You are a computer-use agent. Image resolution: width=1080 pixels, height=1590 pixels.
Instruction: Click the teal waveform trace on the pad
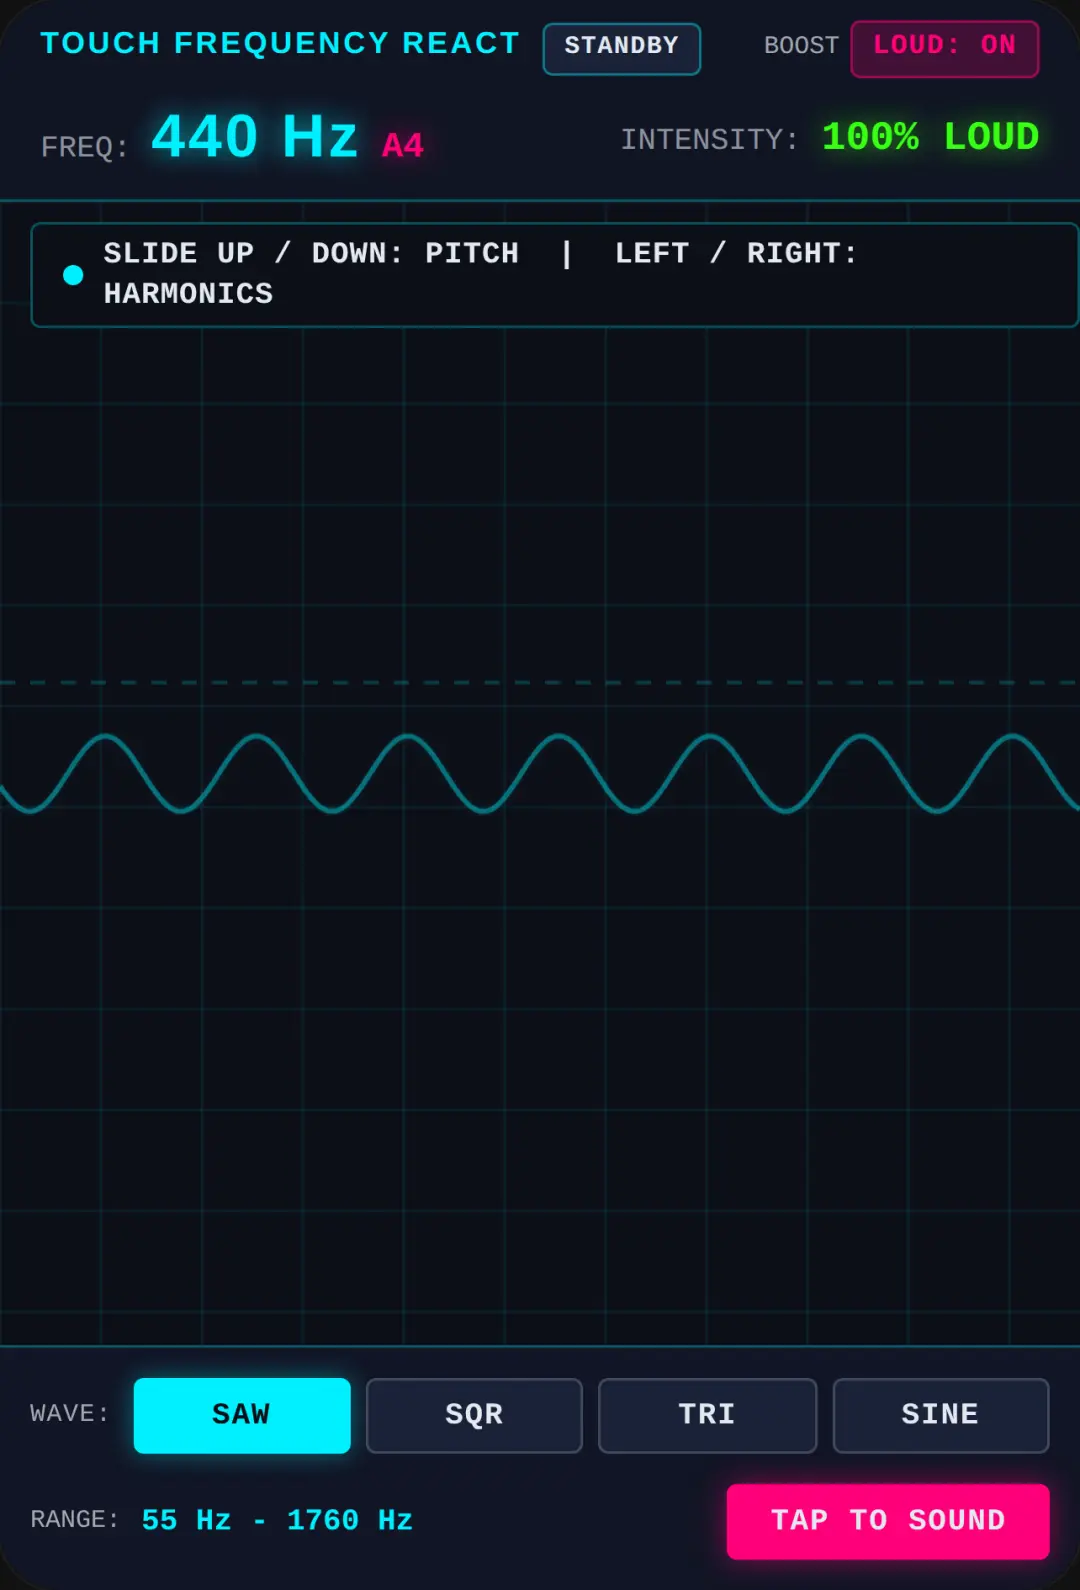click(540, 773)
